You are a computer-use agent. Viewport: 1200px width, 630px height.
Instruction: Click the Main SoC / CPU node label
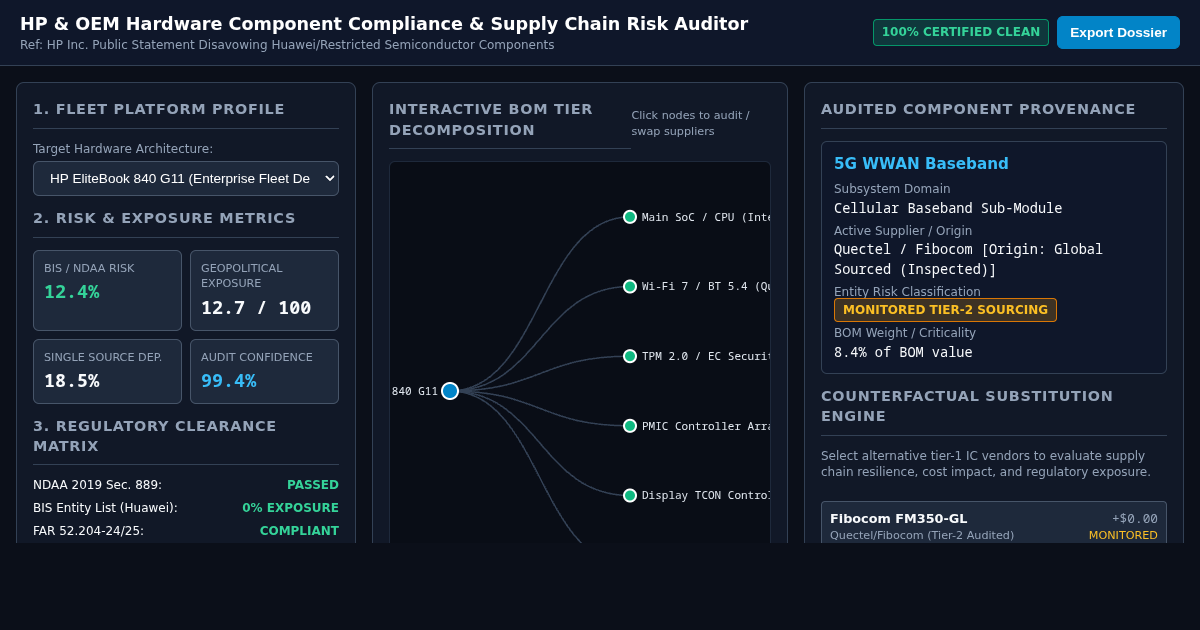706,217
